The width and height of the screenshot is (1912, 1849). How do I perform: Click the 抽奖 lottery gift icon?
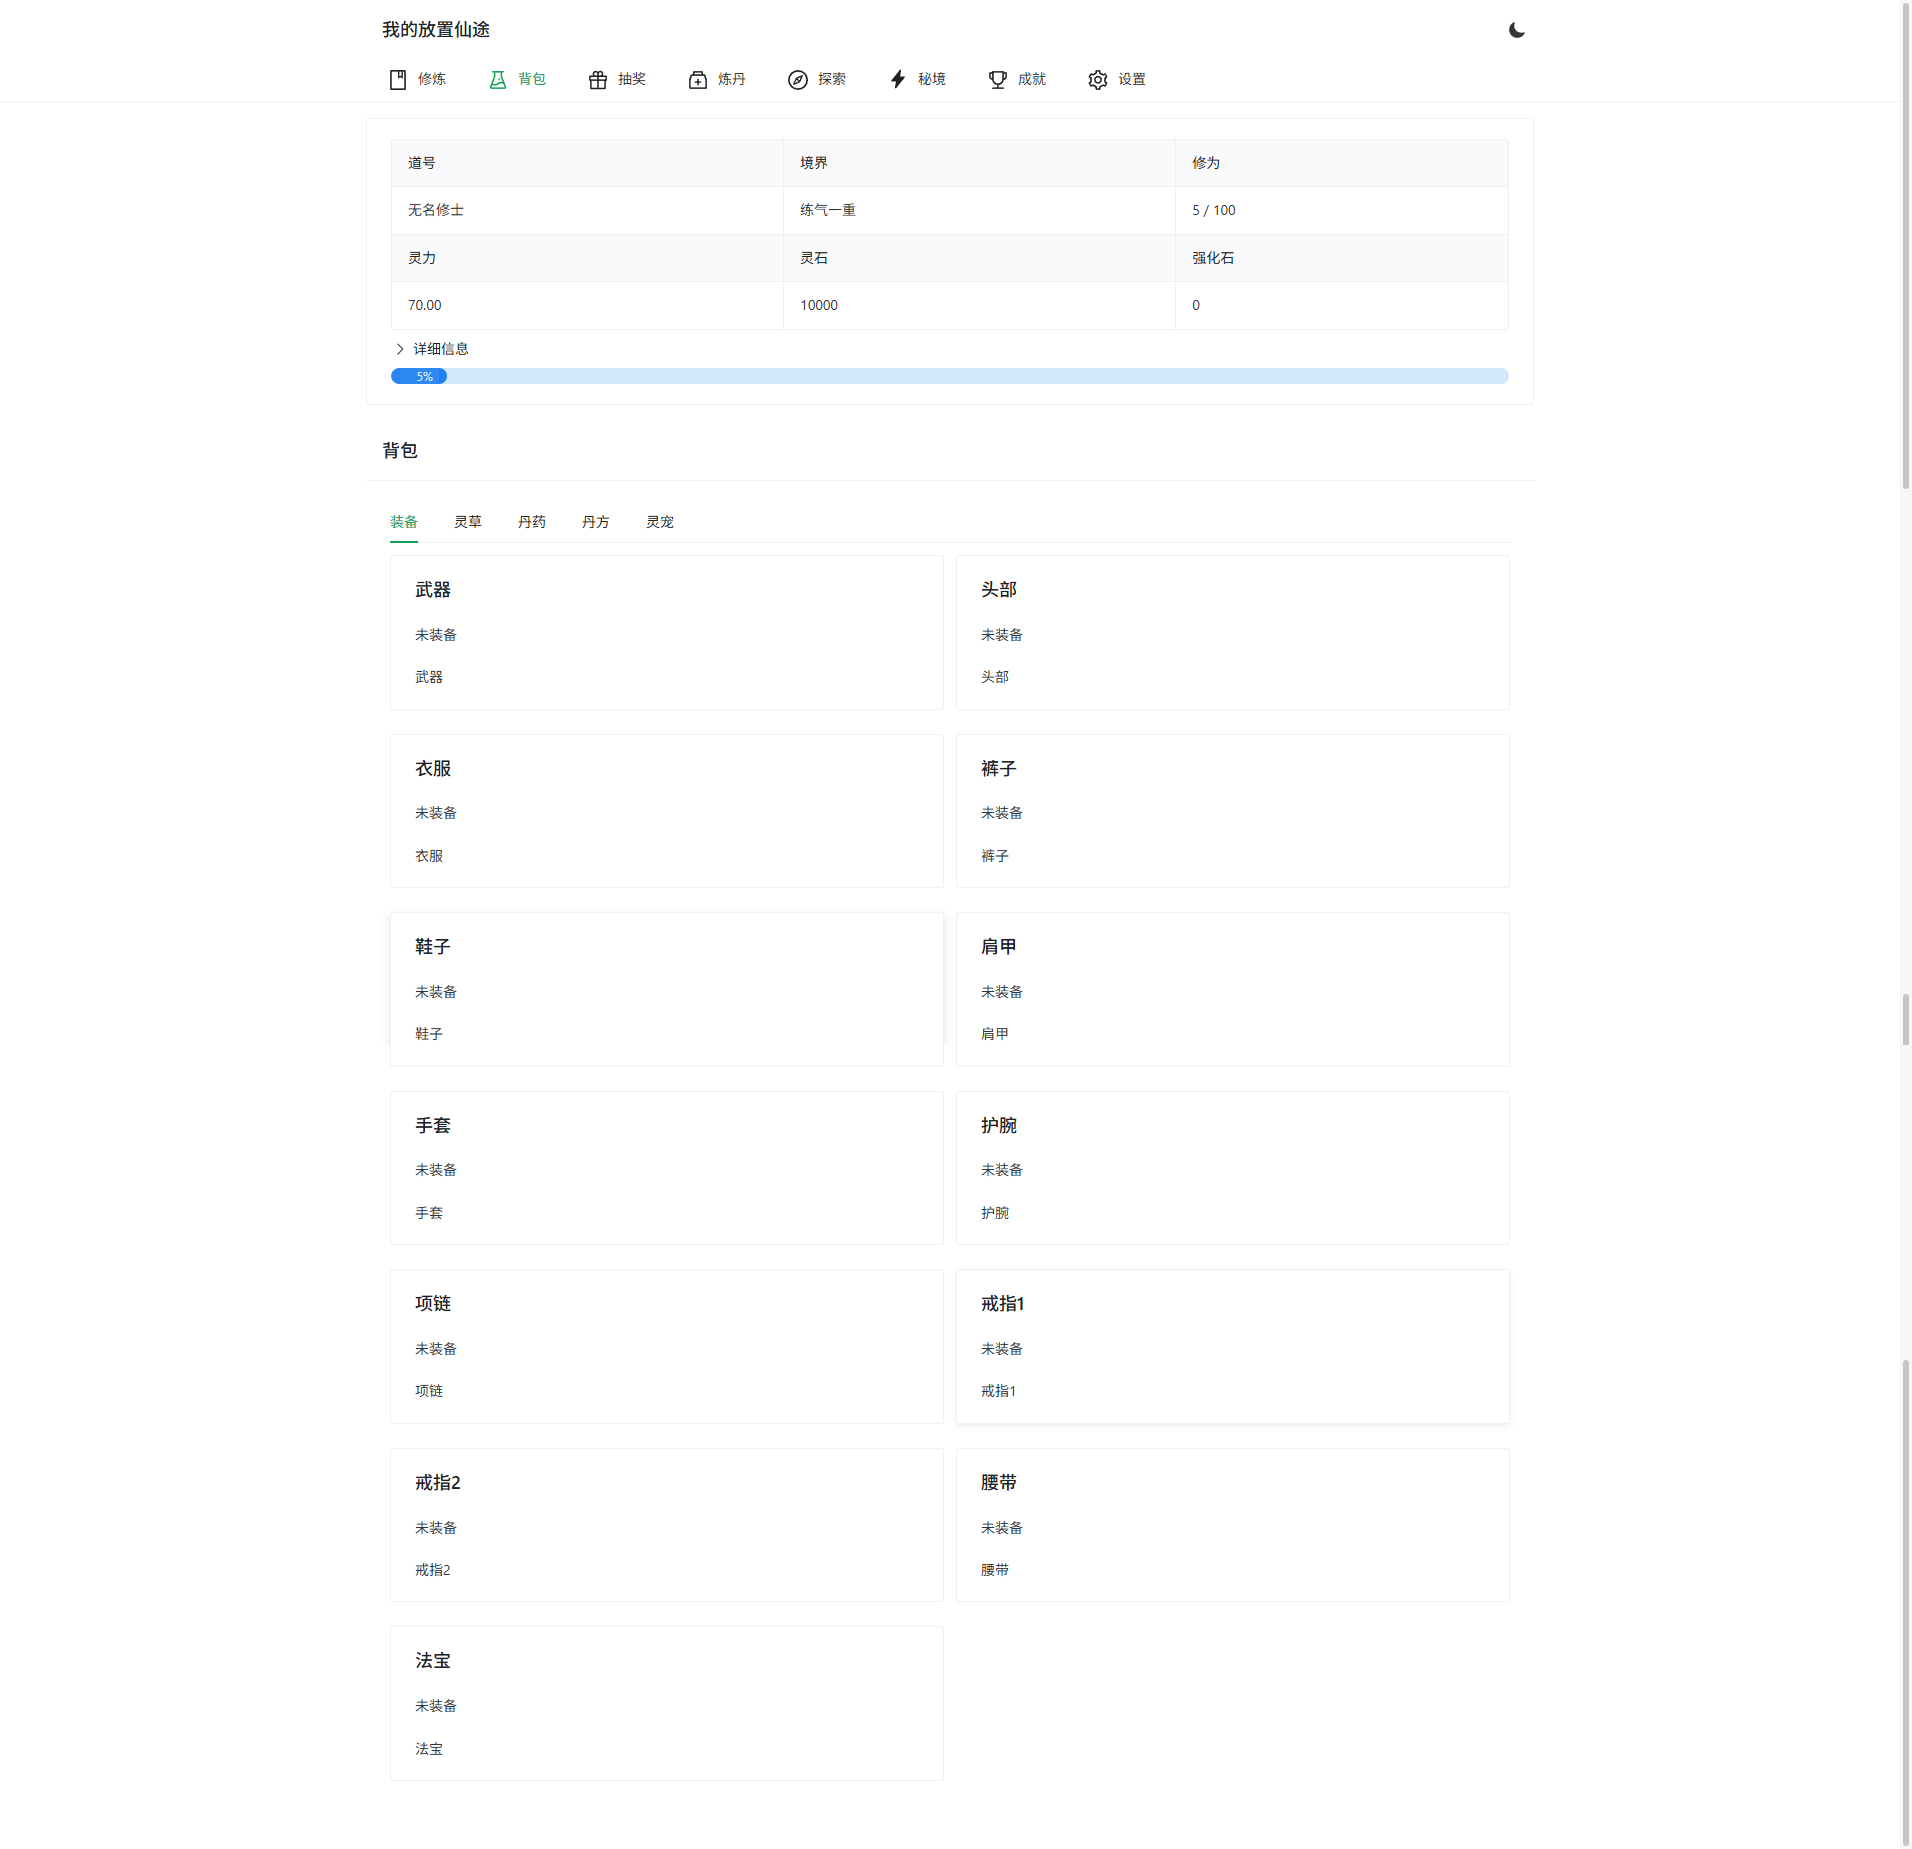point(597,80)
